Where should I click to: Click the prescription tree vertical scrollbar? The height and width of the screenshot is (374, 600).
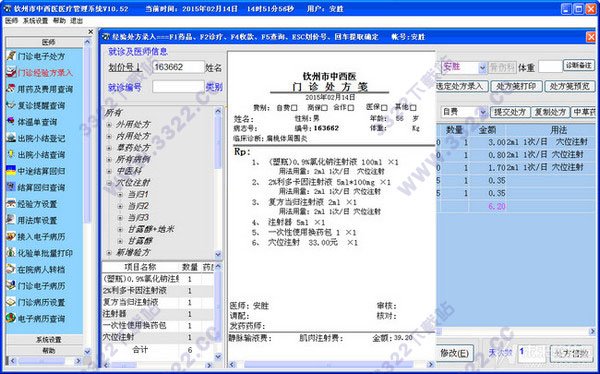pos(218,183)
